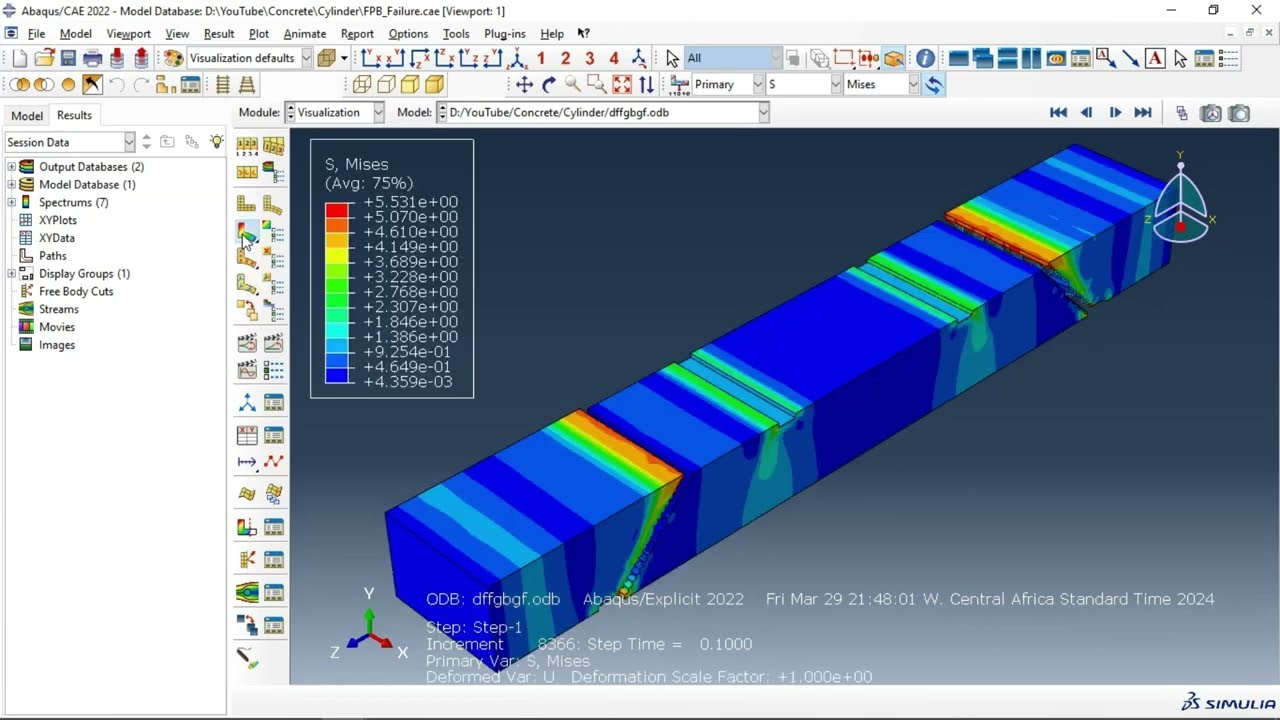Select the text annotation A icon

pyautogui.click(x=1155, y=58)
